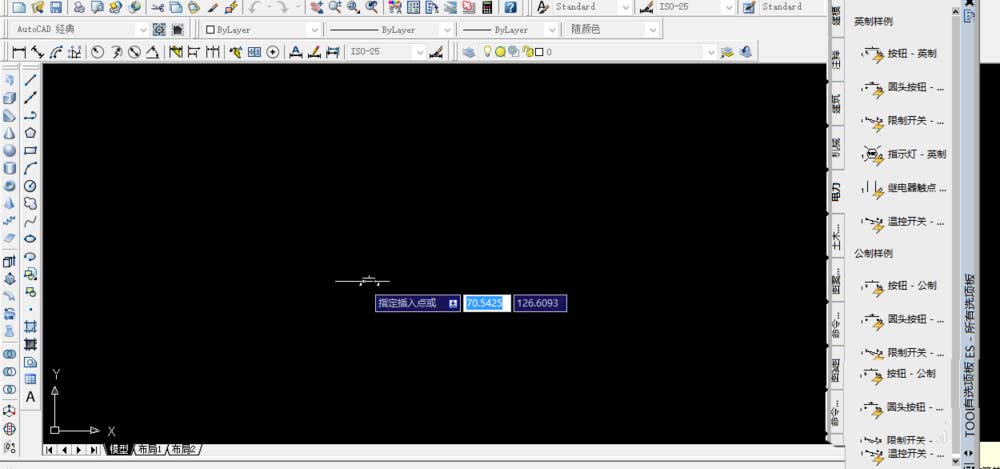
Task: Click the ByLayer color swatch box
Action: click(210, 29)
